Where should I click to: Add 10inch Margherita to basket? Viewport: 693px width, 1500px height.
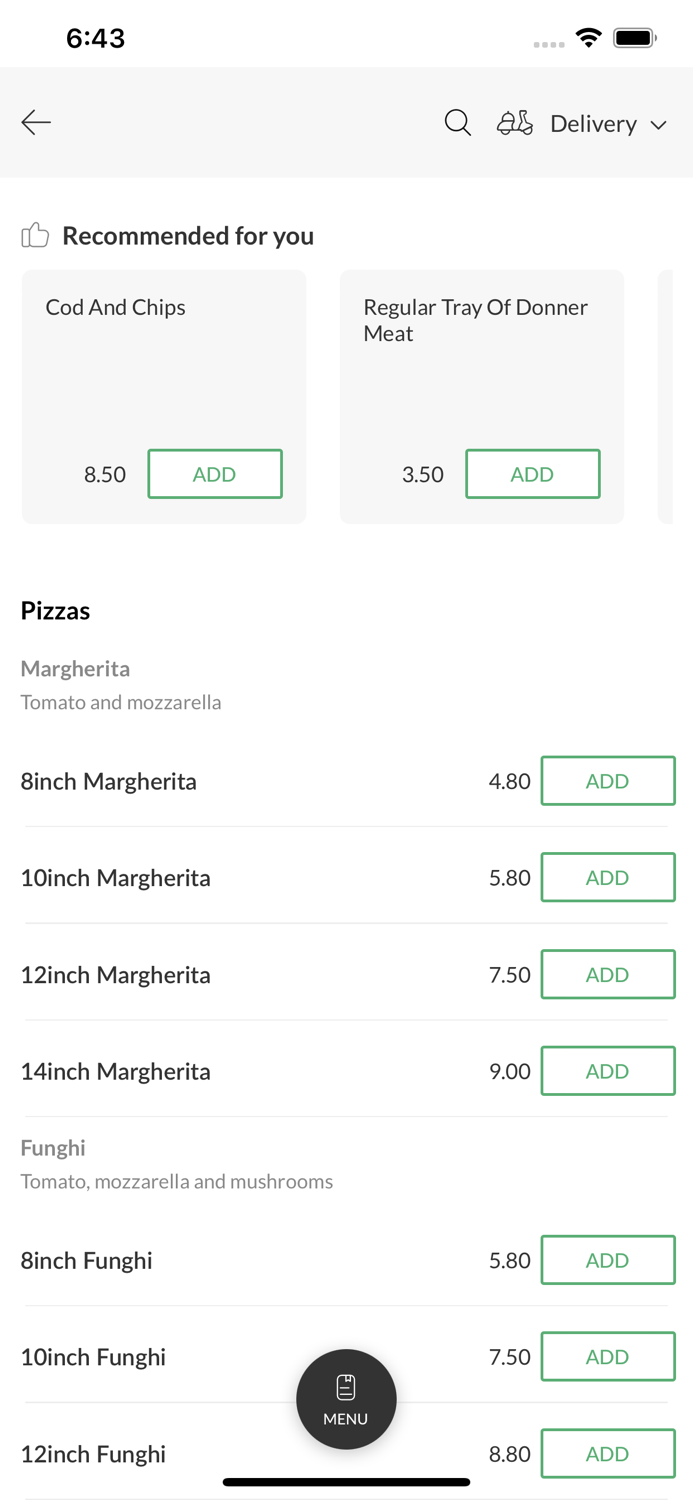coord(608,877)
